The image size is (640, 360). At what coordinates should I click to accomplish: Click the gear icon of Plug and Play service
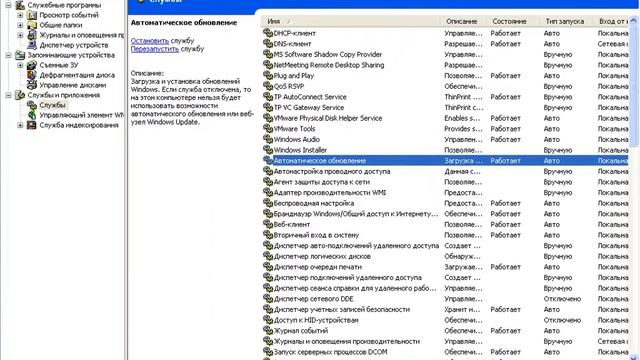(x=268, y=76)
